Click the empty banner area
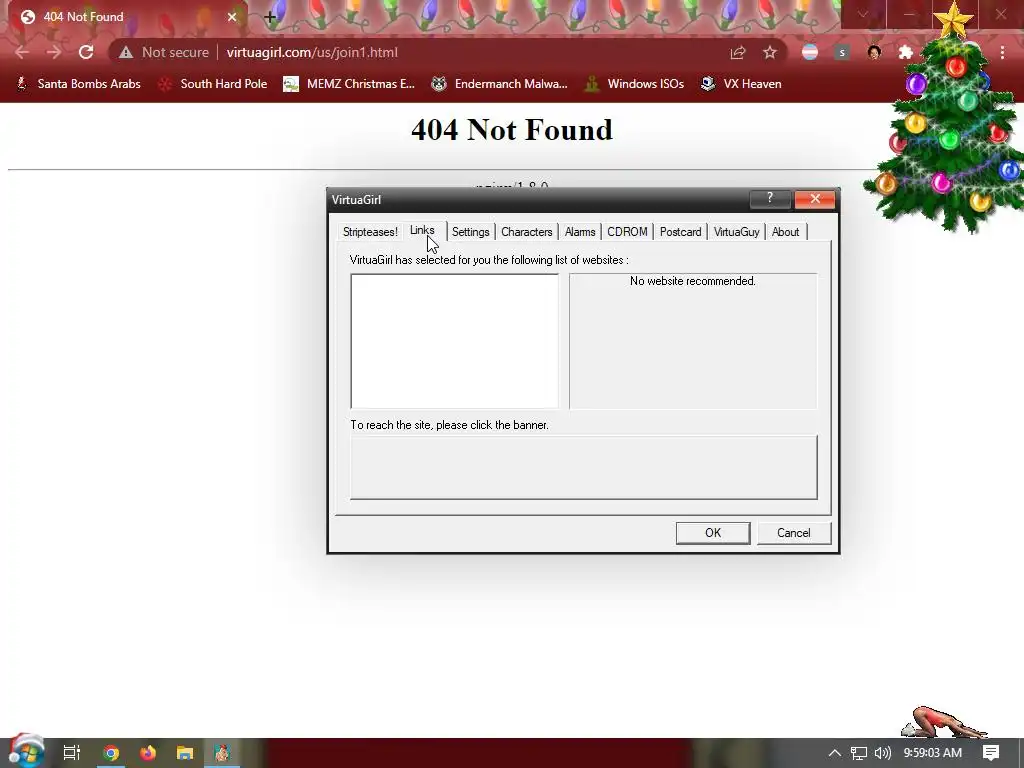The height and width of the screenshot is (768, 1024). pyautogui.click(x=584, y=468)
